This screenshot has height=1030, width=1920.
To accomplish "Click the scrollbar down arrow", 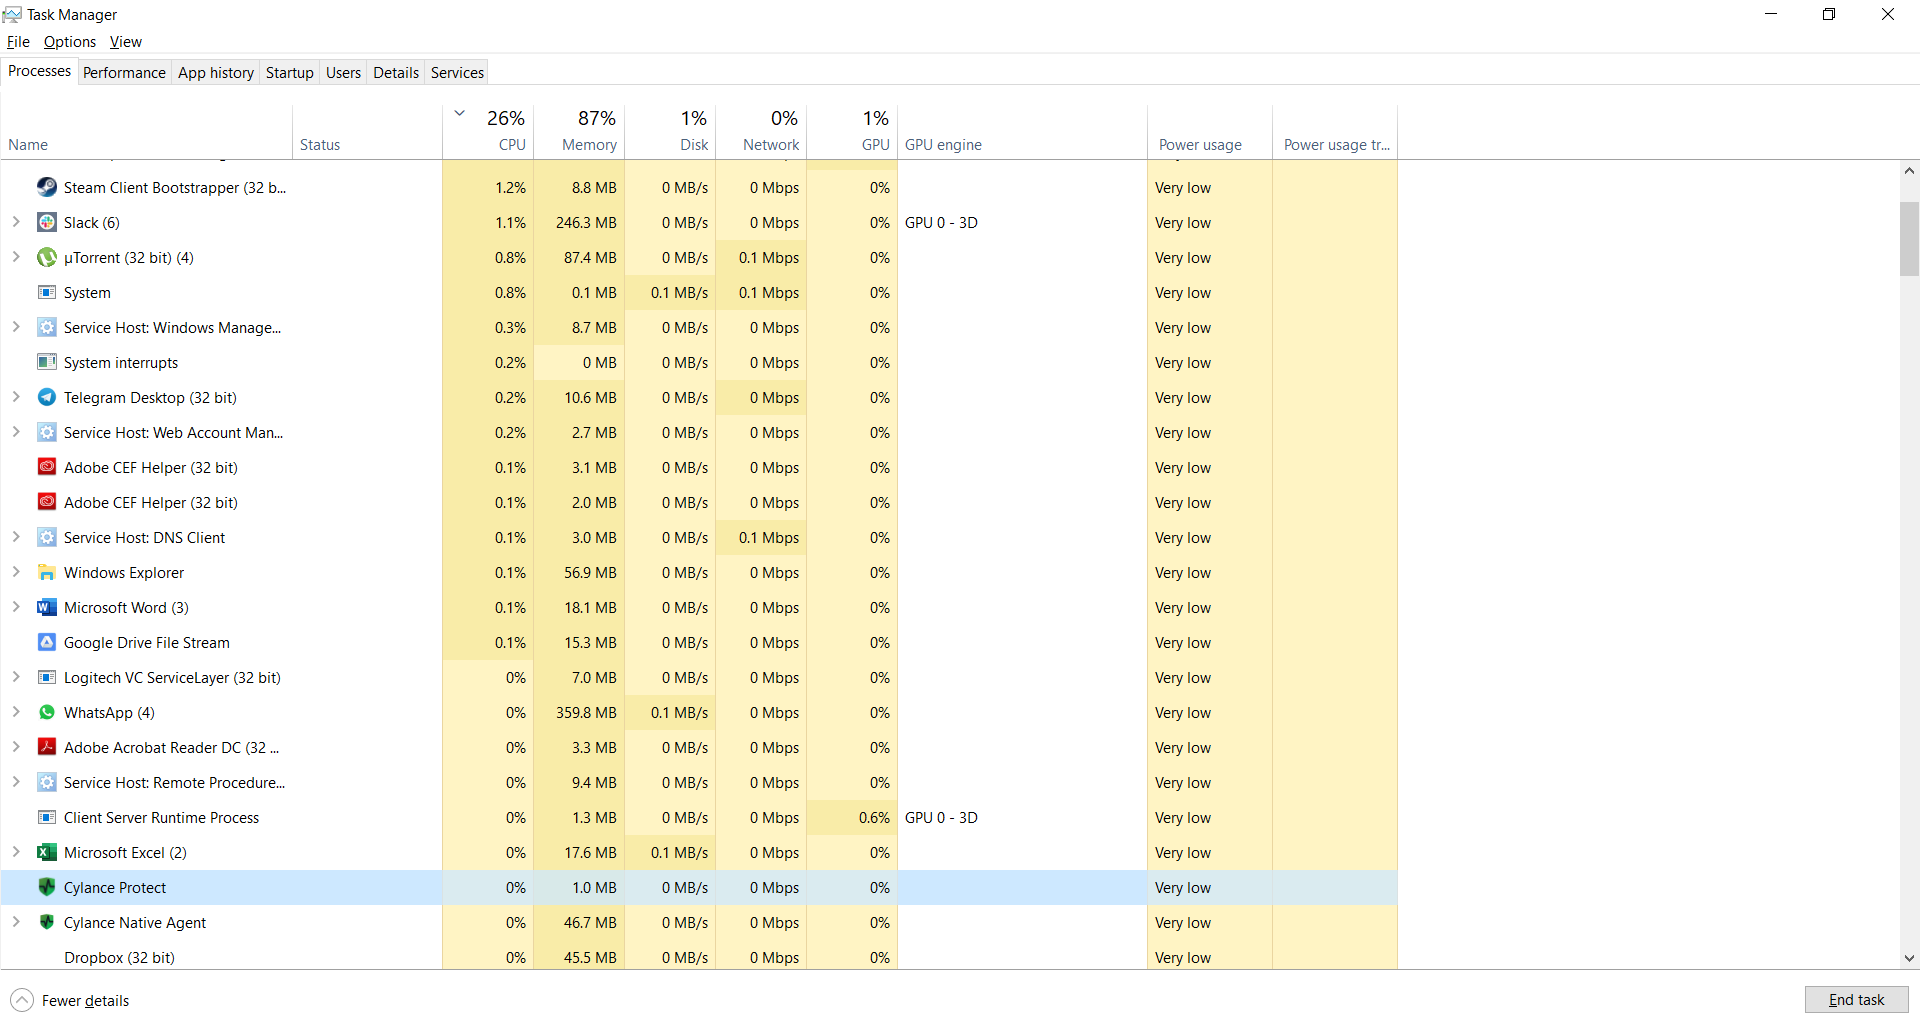I will tap(1909, 958).
